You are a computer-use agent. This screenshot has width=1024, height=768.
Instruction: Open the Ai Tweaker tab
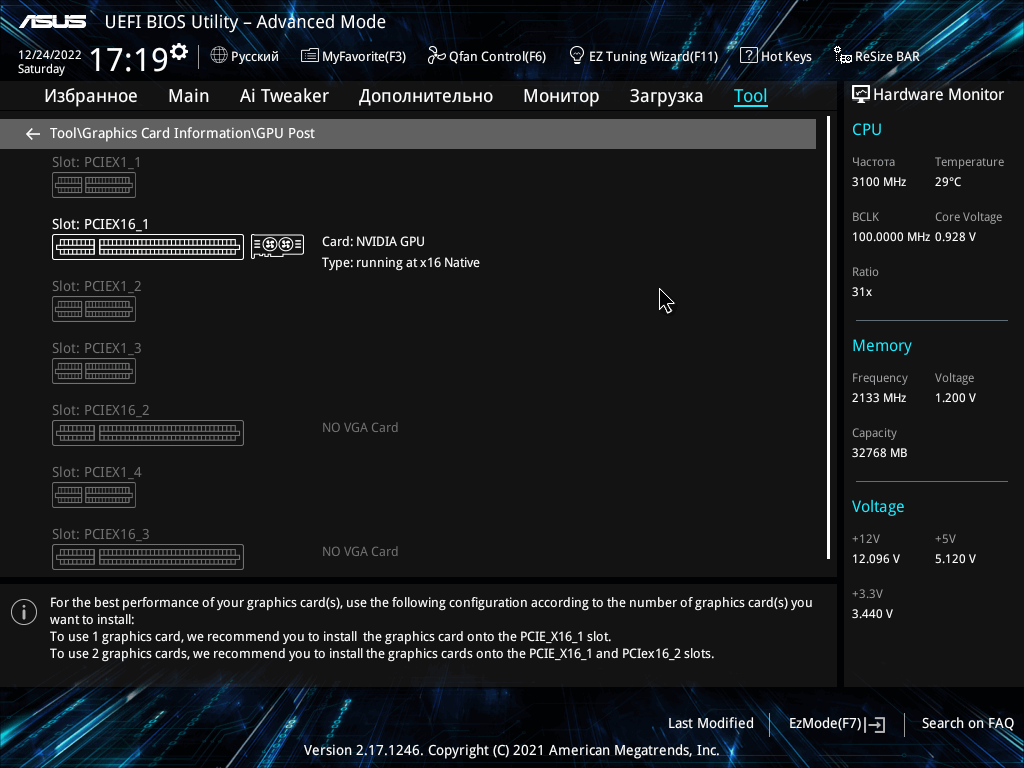coord(284,96)
